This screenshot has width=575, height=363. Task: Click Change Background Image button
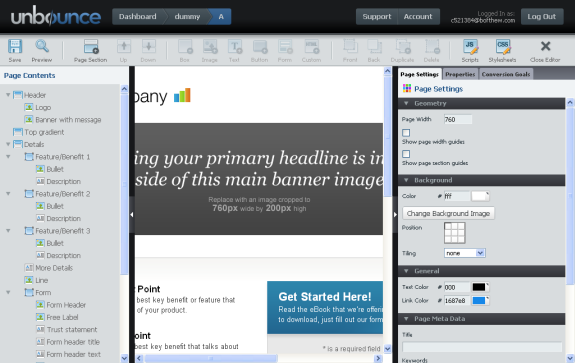pyautogui.click(x=448, y=213)
